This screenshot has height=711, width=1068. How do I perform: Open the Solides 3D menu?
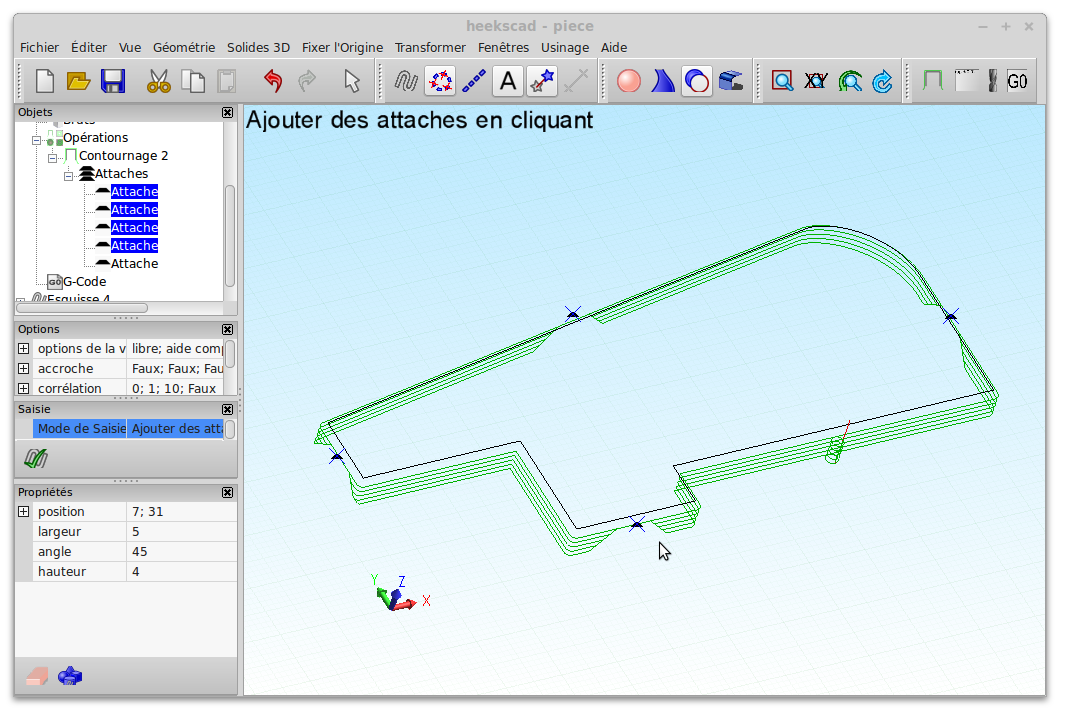(x=258, y=47)
